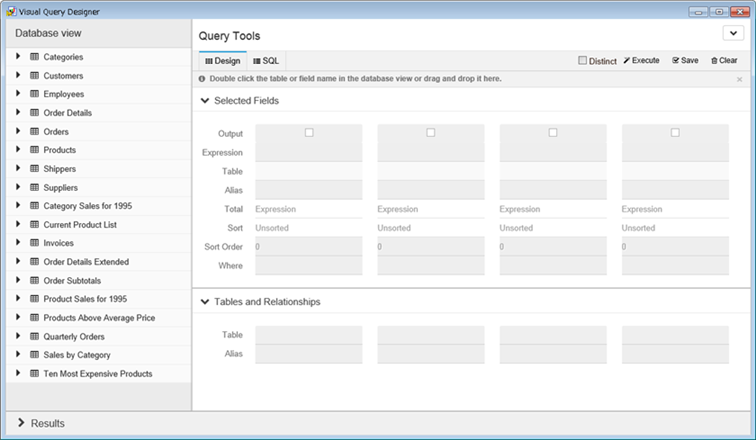Click the table icon beside Orders
The width and height of the screenshot is (756, 440).
tap(34, 132)
